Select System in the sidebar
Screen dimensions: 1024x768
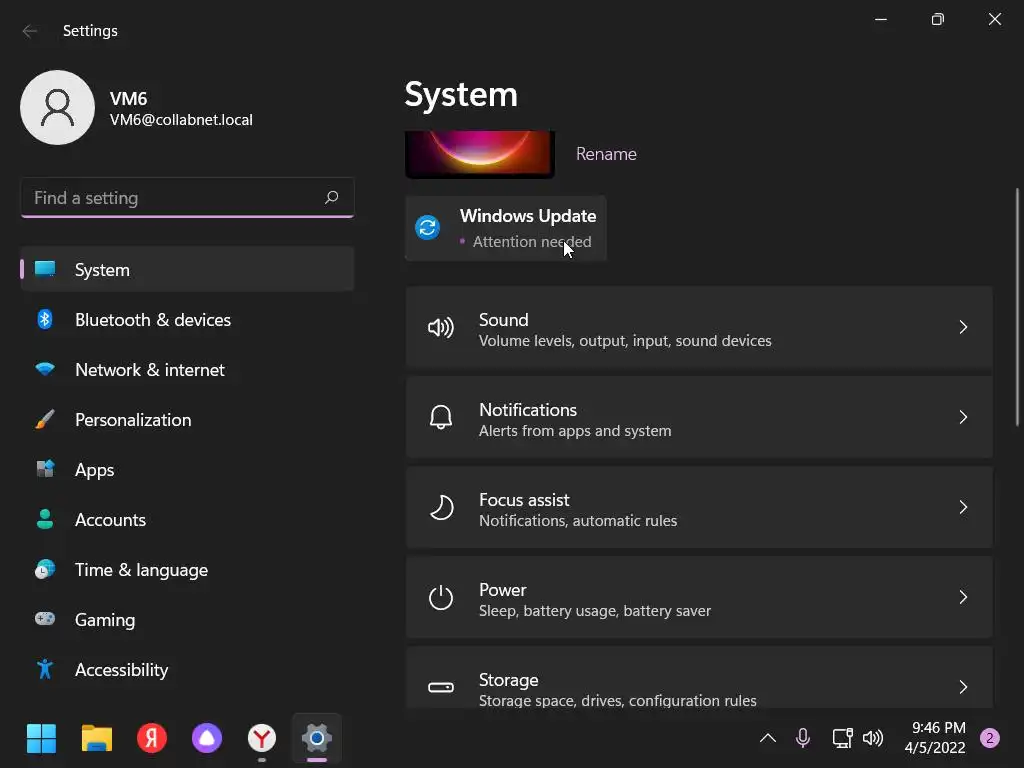click(x=187, y=269)
